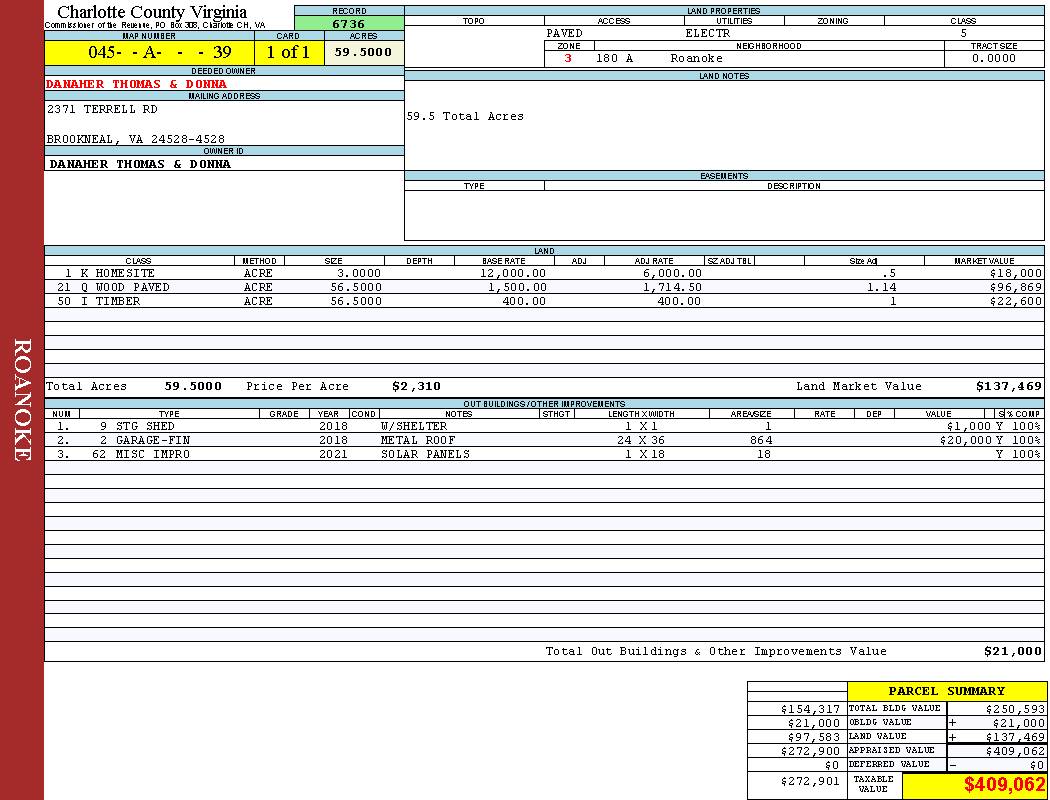Click the red taxable value $409,062

click(x=1004, y=785)
